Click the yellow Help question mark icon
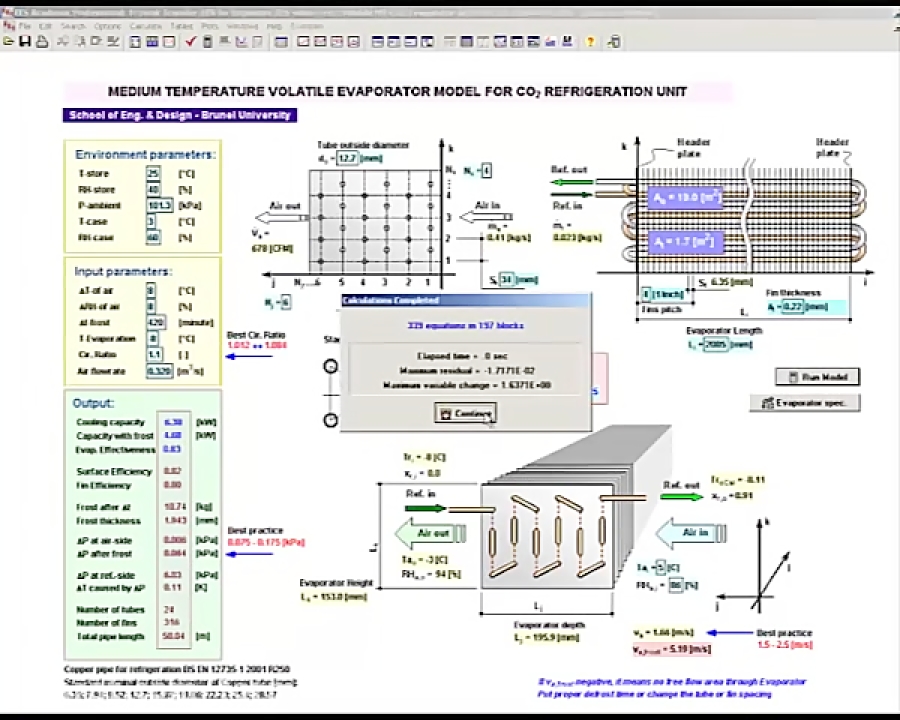Screen dimensions: 900x720 (590, 41)
